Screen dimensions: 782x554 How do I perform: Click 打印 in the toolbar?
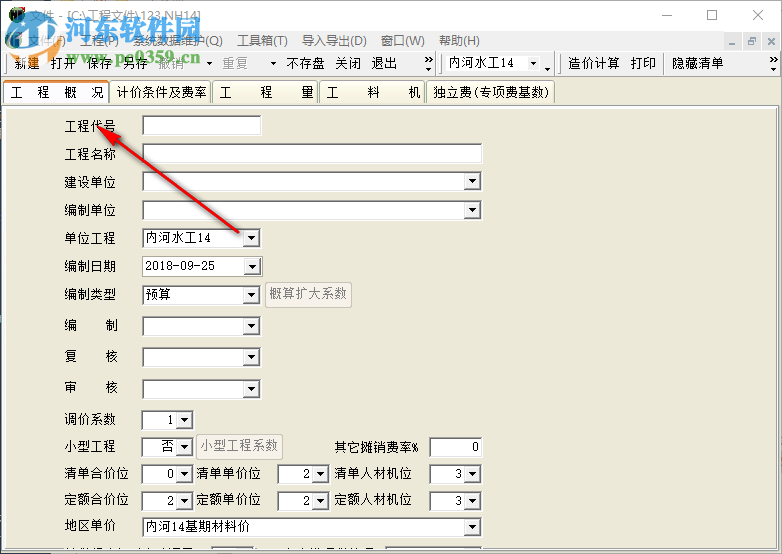click(x=643, y=63)
